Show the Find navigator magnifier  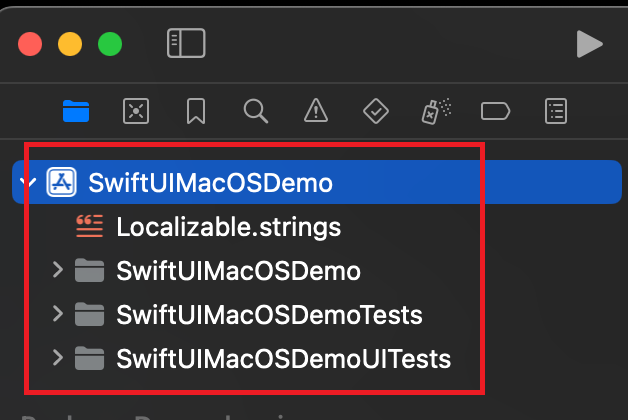click(255, 110)
